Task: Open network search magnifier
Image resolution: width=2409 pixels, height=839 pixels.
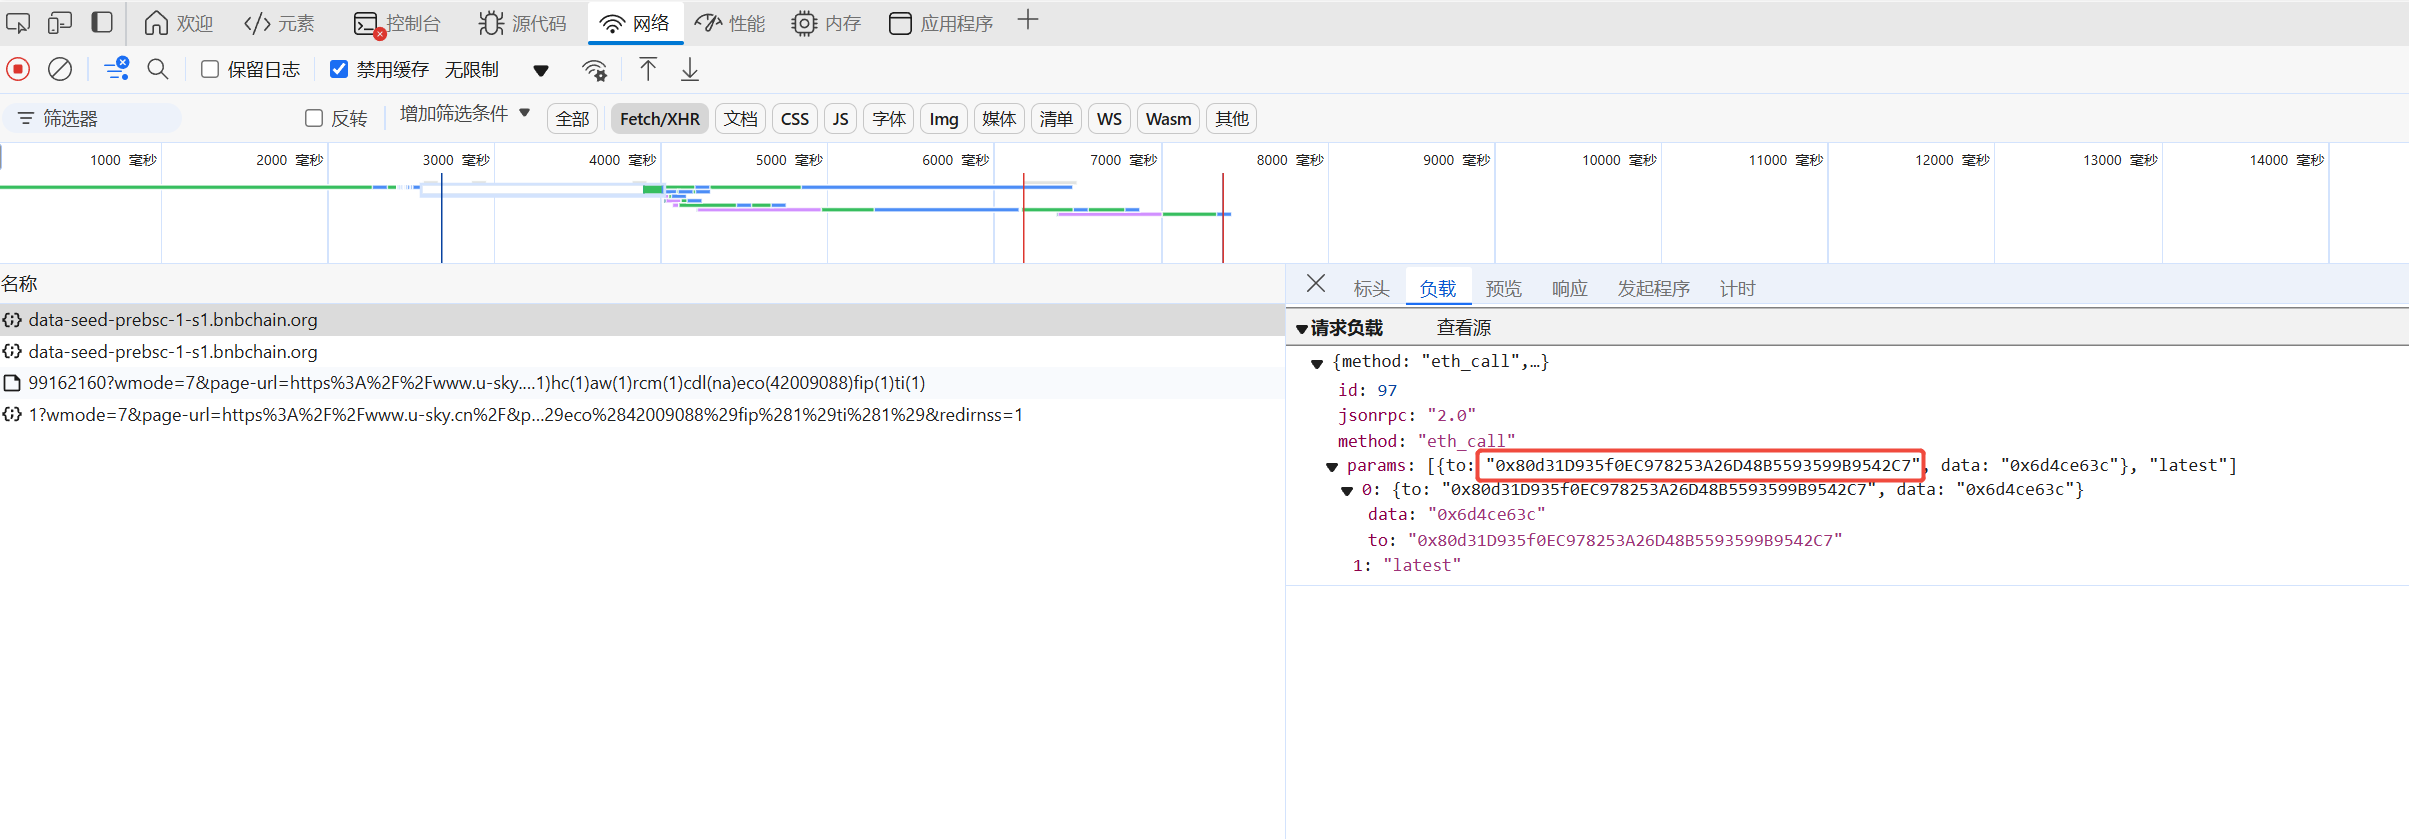Action: point(158,69)
